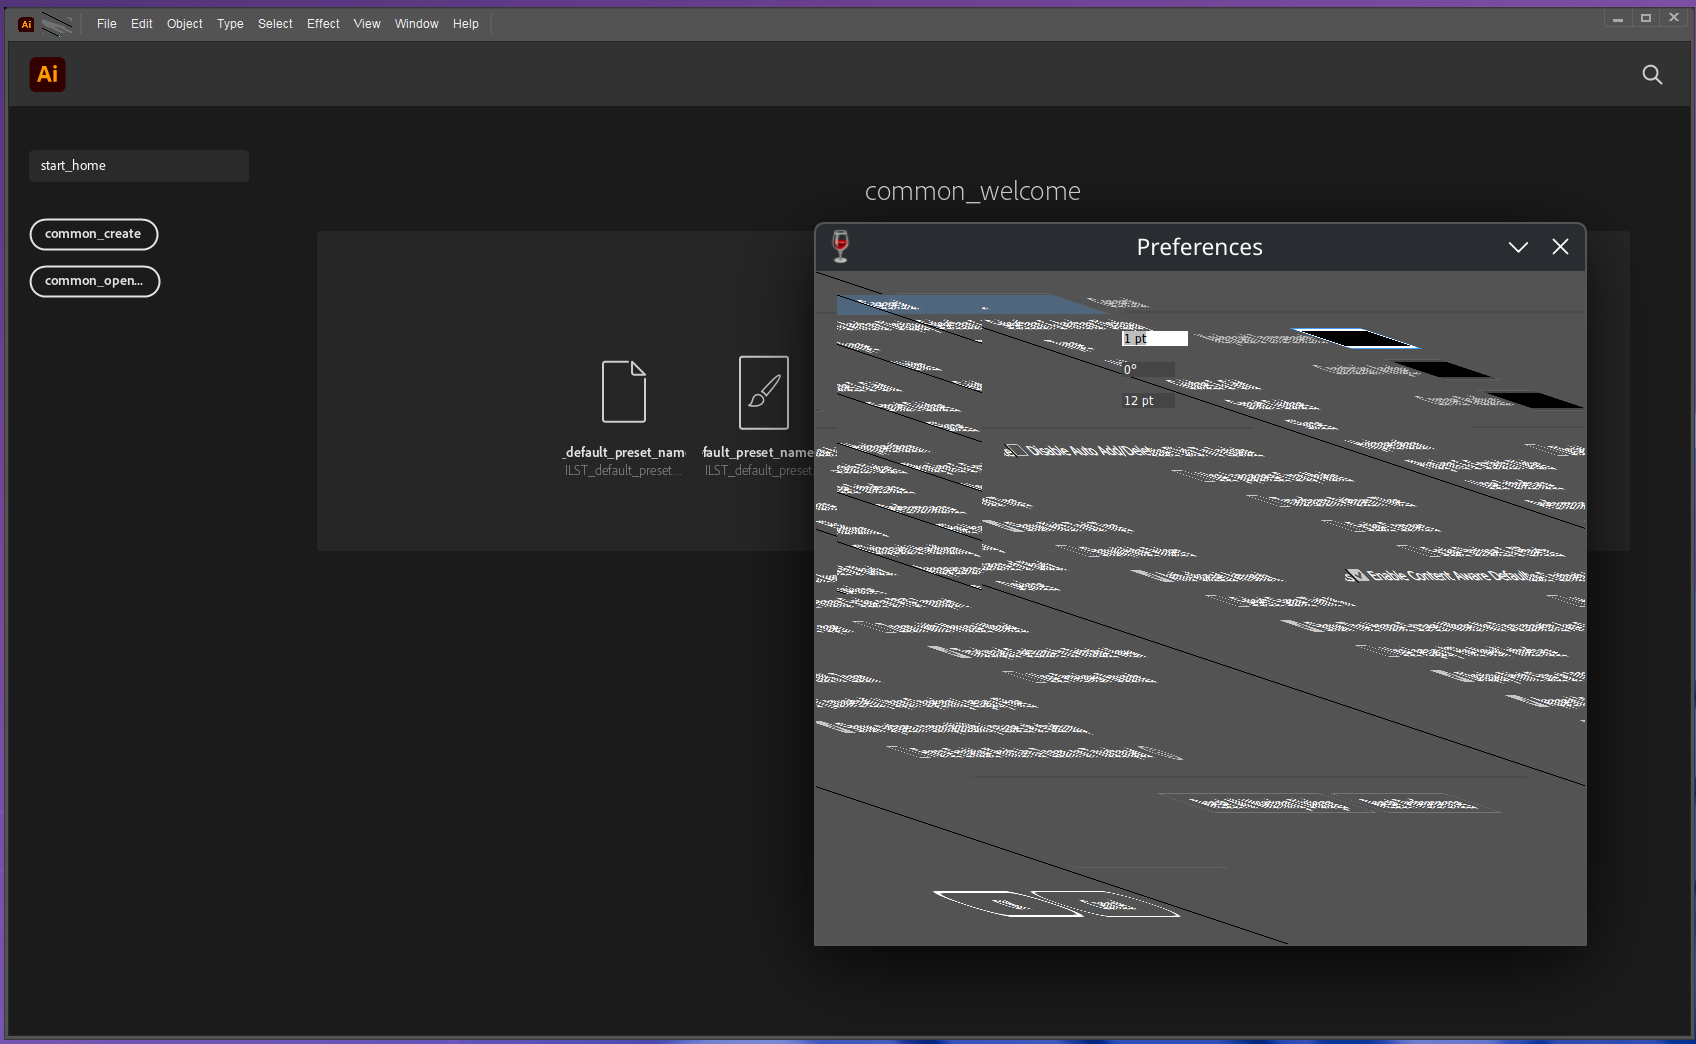Open the Type menu
Screen dimensions: 1696x1044
(231, 24)
